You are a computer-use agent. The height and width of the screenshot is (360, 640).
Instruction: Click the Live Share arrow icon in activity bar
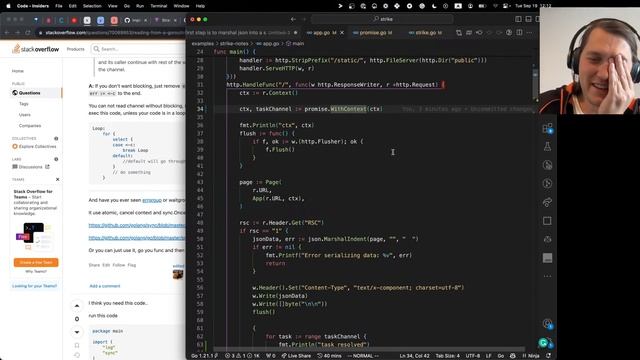point(547,202)
